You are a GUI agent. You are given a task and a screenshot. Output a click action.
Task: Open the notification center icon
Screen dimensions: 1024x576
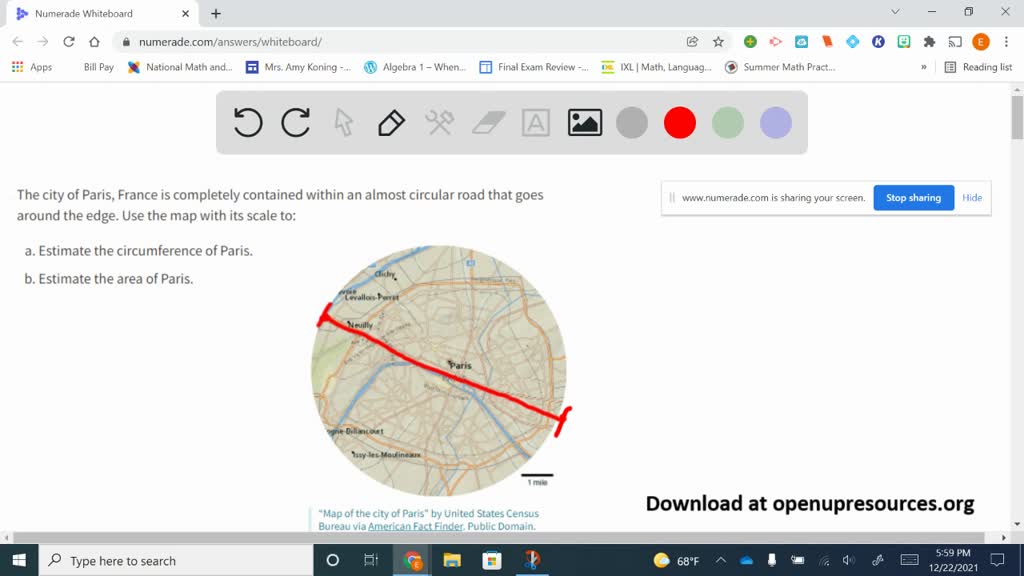click(x=997, y=560)
